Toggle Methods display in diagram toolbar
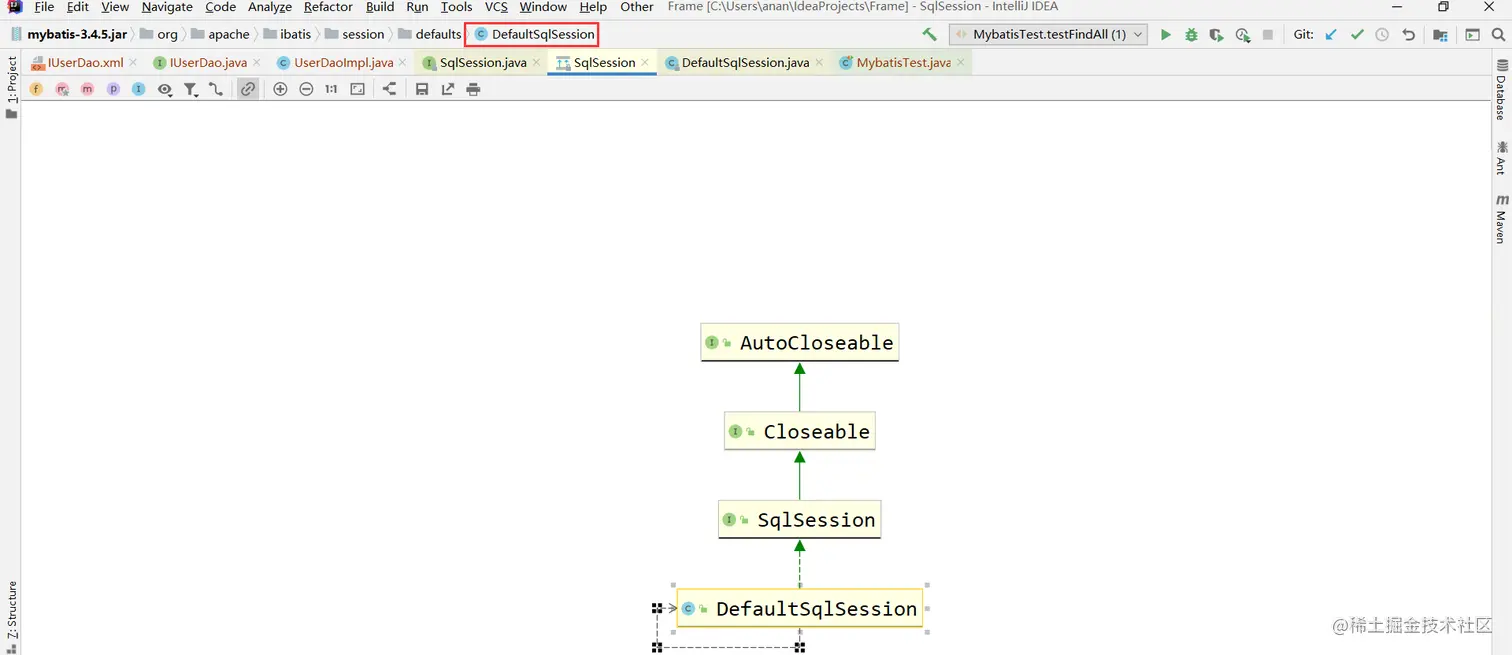Screen dimensions: 1512x655 (x=87, y=89)
